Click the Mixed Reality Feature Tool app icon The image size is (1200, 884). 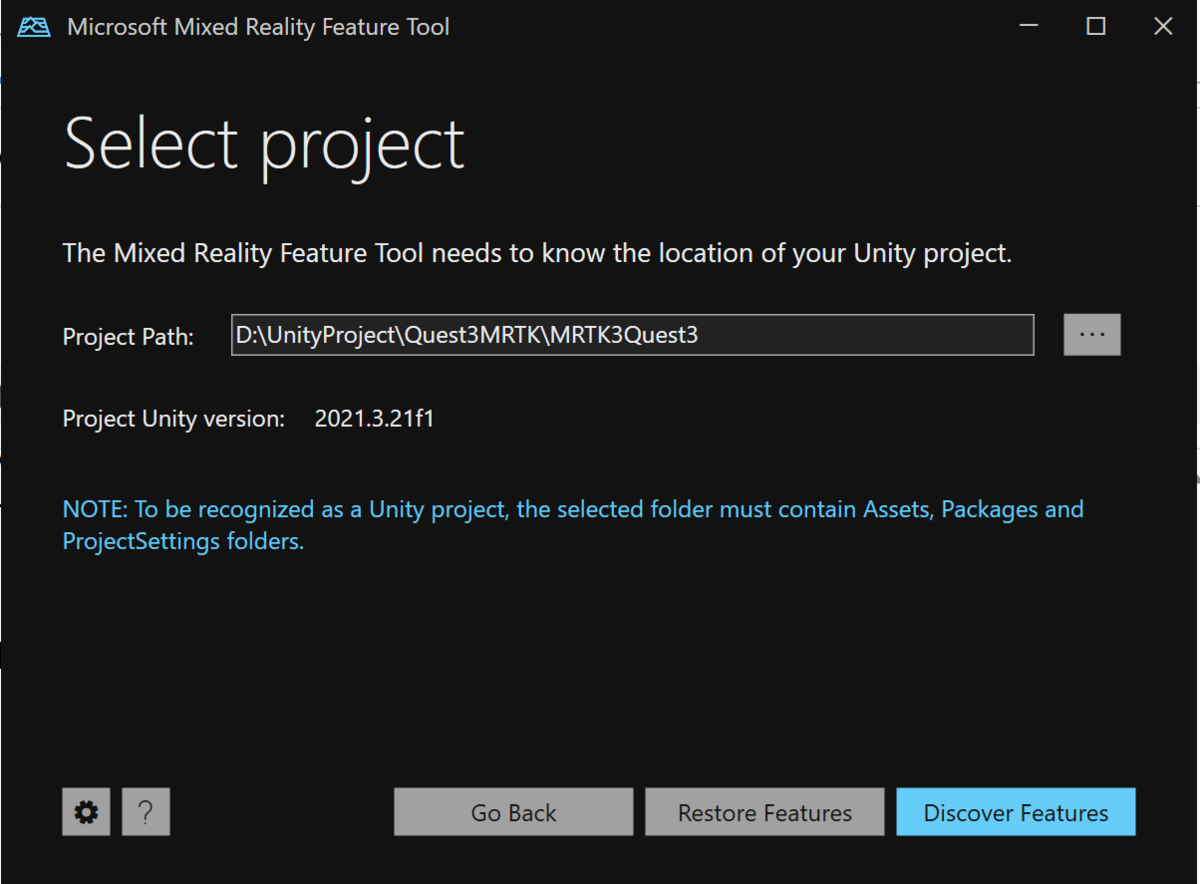point(34,27)
